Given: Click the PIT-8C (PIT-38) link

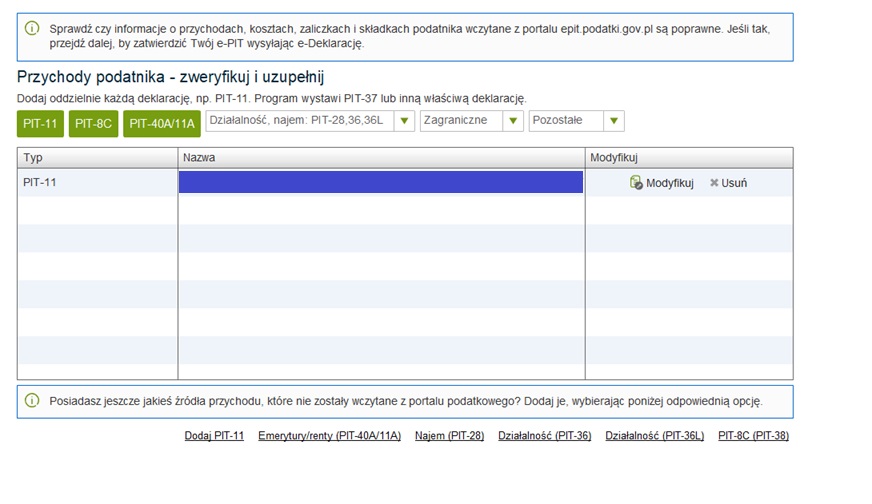Looking at the screenshot, I should (753, 436).
